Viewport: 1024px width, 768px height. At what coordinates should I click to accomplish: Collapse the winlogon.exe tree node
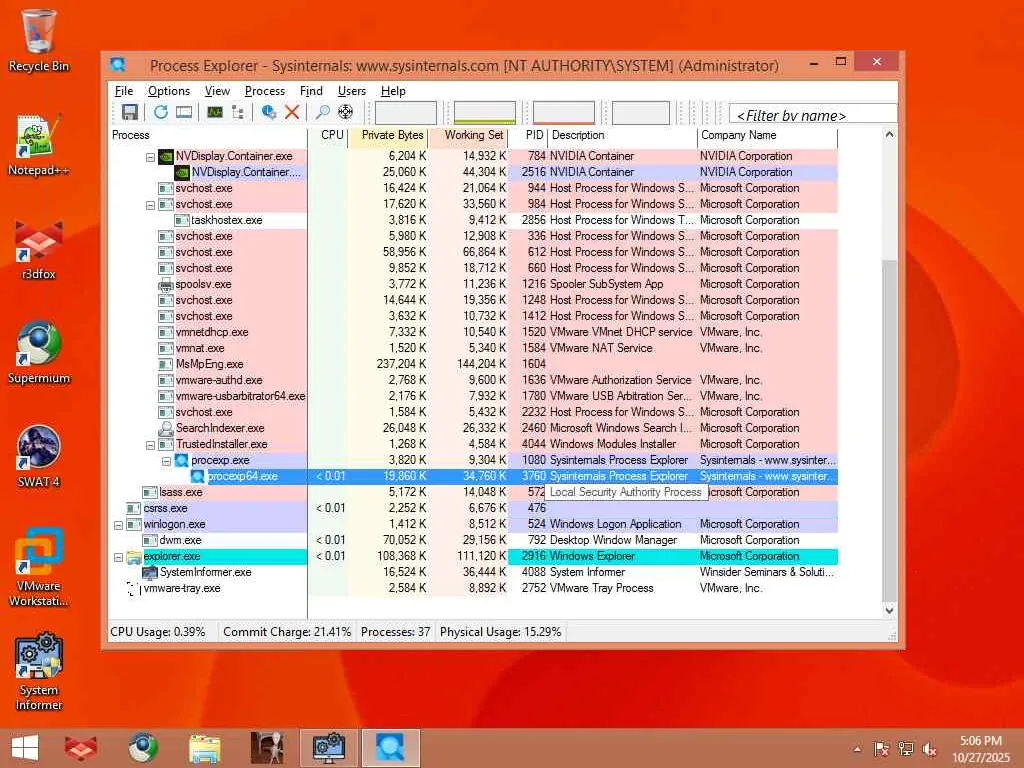point(118,525)
